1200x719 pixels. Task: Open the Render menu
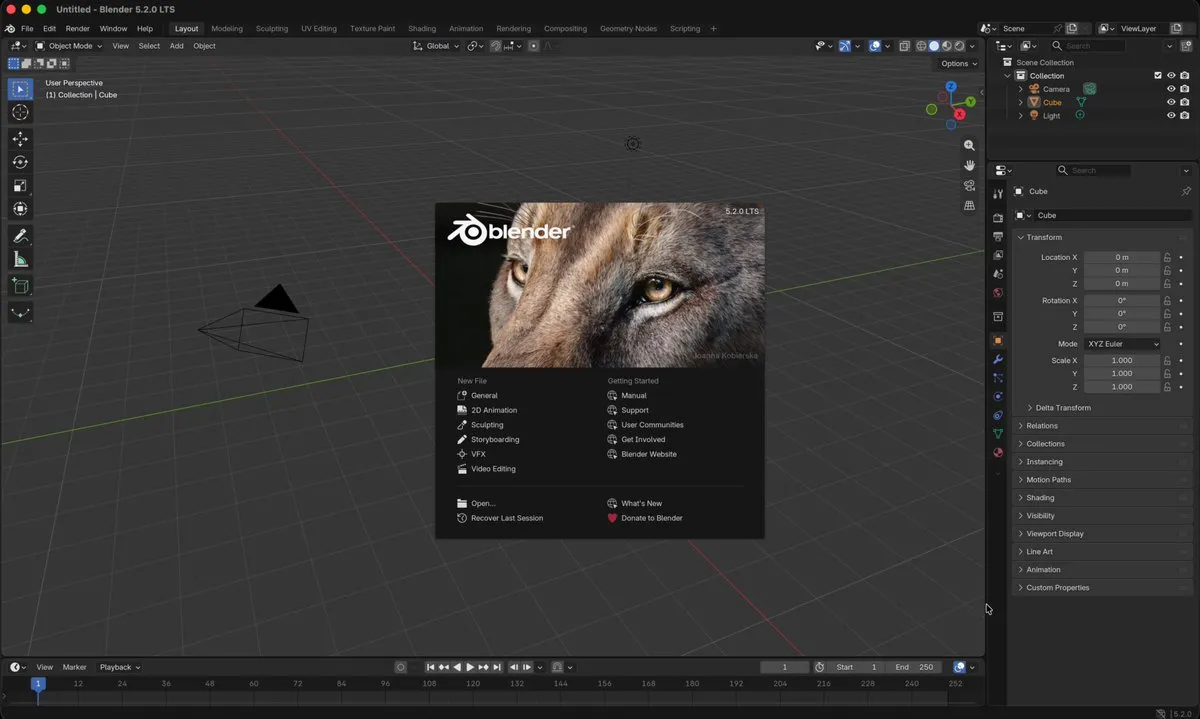click(x=78, y=29)
